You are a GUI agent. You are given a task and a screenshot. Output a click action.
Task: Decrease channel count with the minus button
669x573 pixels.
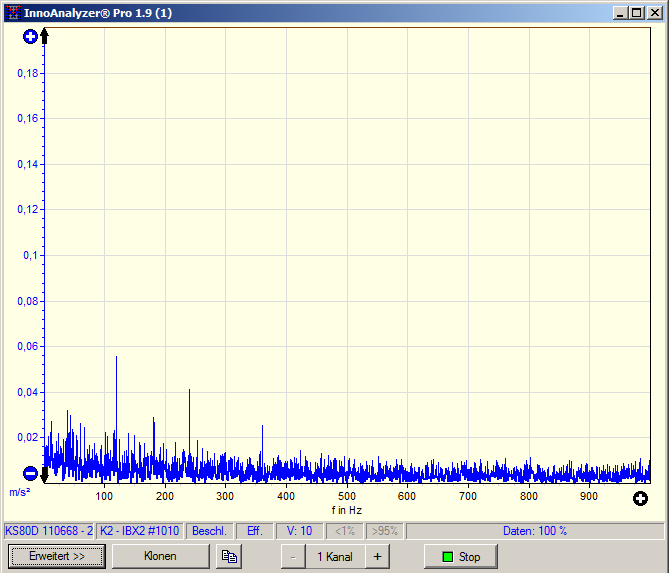click(292, 557)
